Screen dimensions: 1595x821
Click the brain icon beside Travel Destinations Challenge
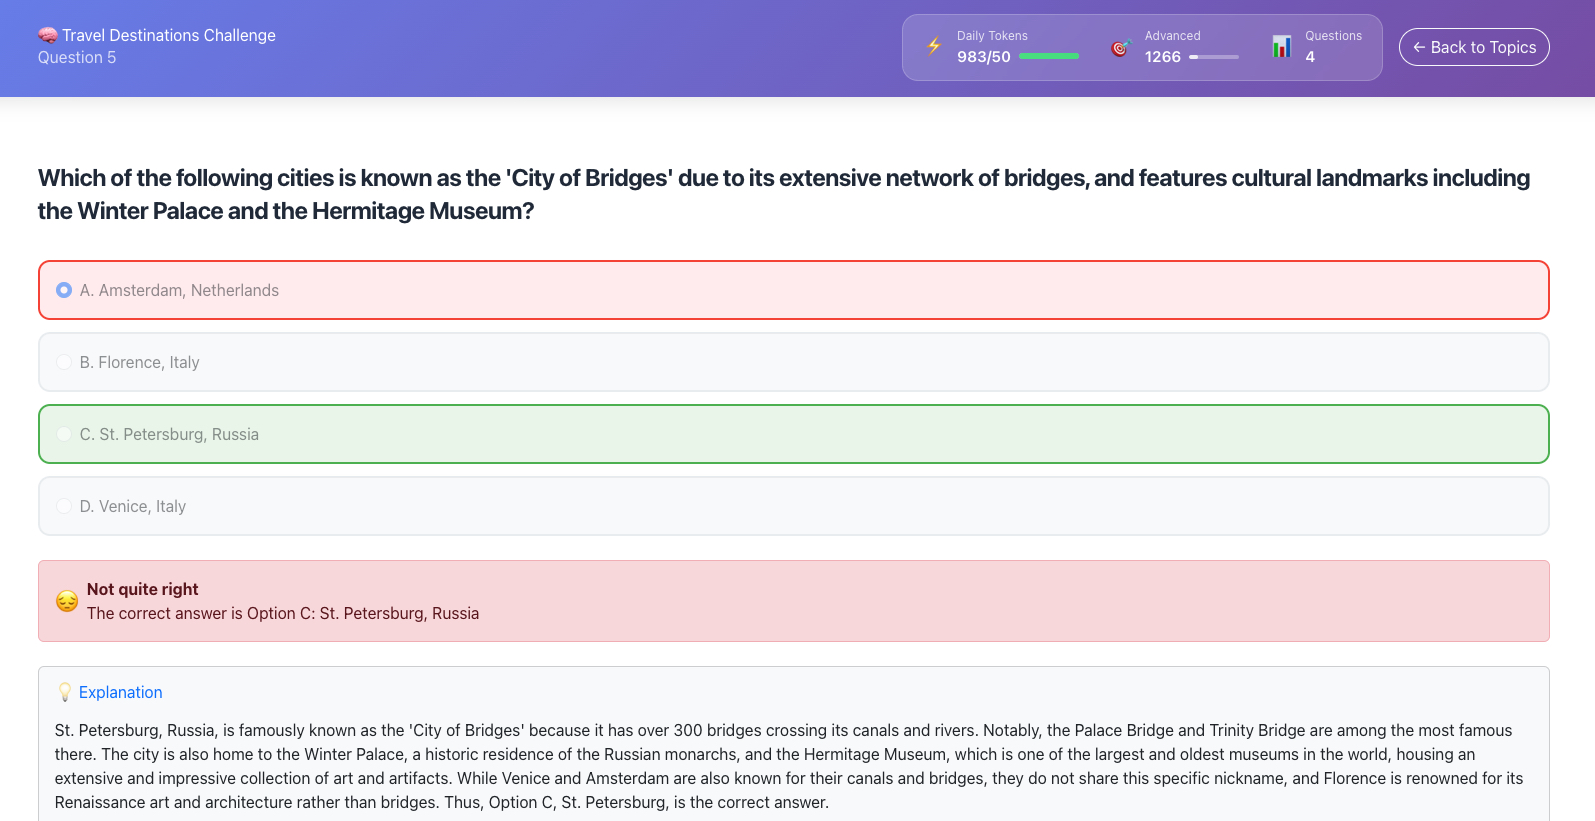point(48,35)
